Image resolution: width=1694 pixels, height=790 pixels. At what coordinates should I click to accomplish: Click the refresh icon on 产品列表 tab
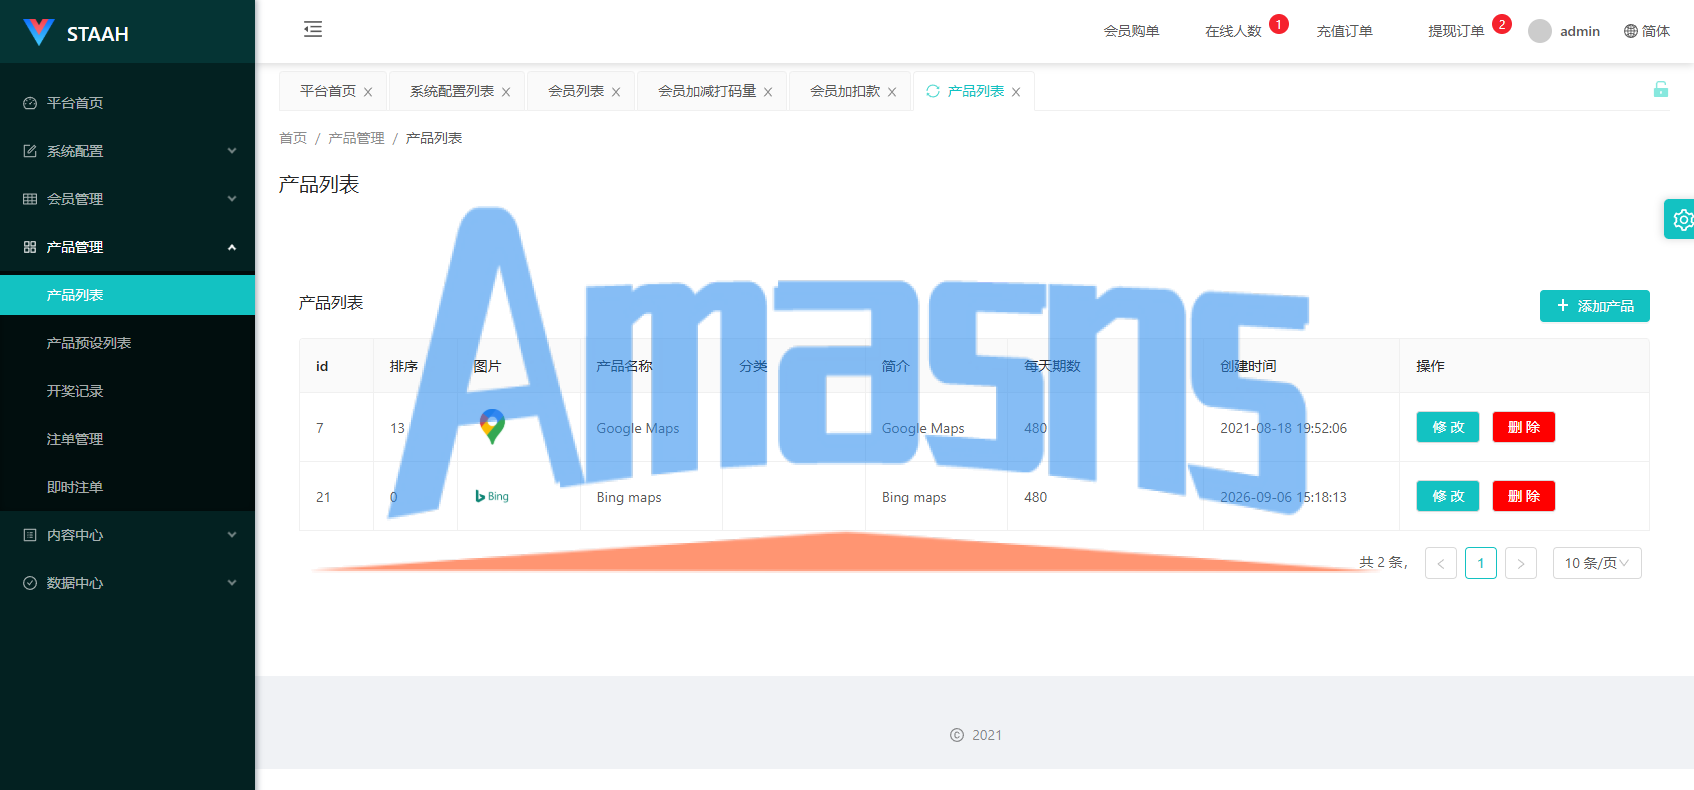click(933, 91)
